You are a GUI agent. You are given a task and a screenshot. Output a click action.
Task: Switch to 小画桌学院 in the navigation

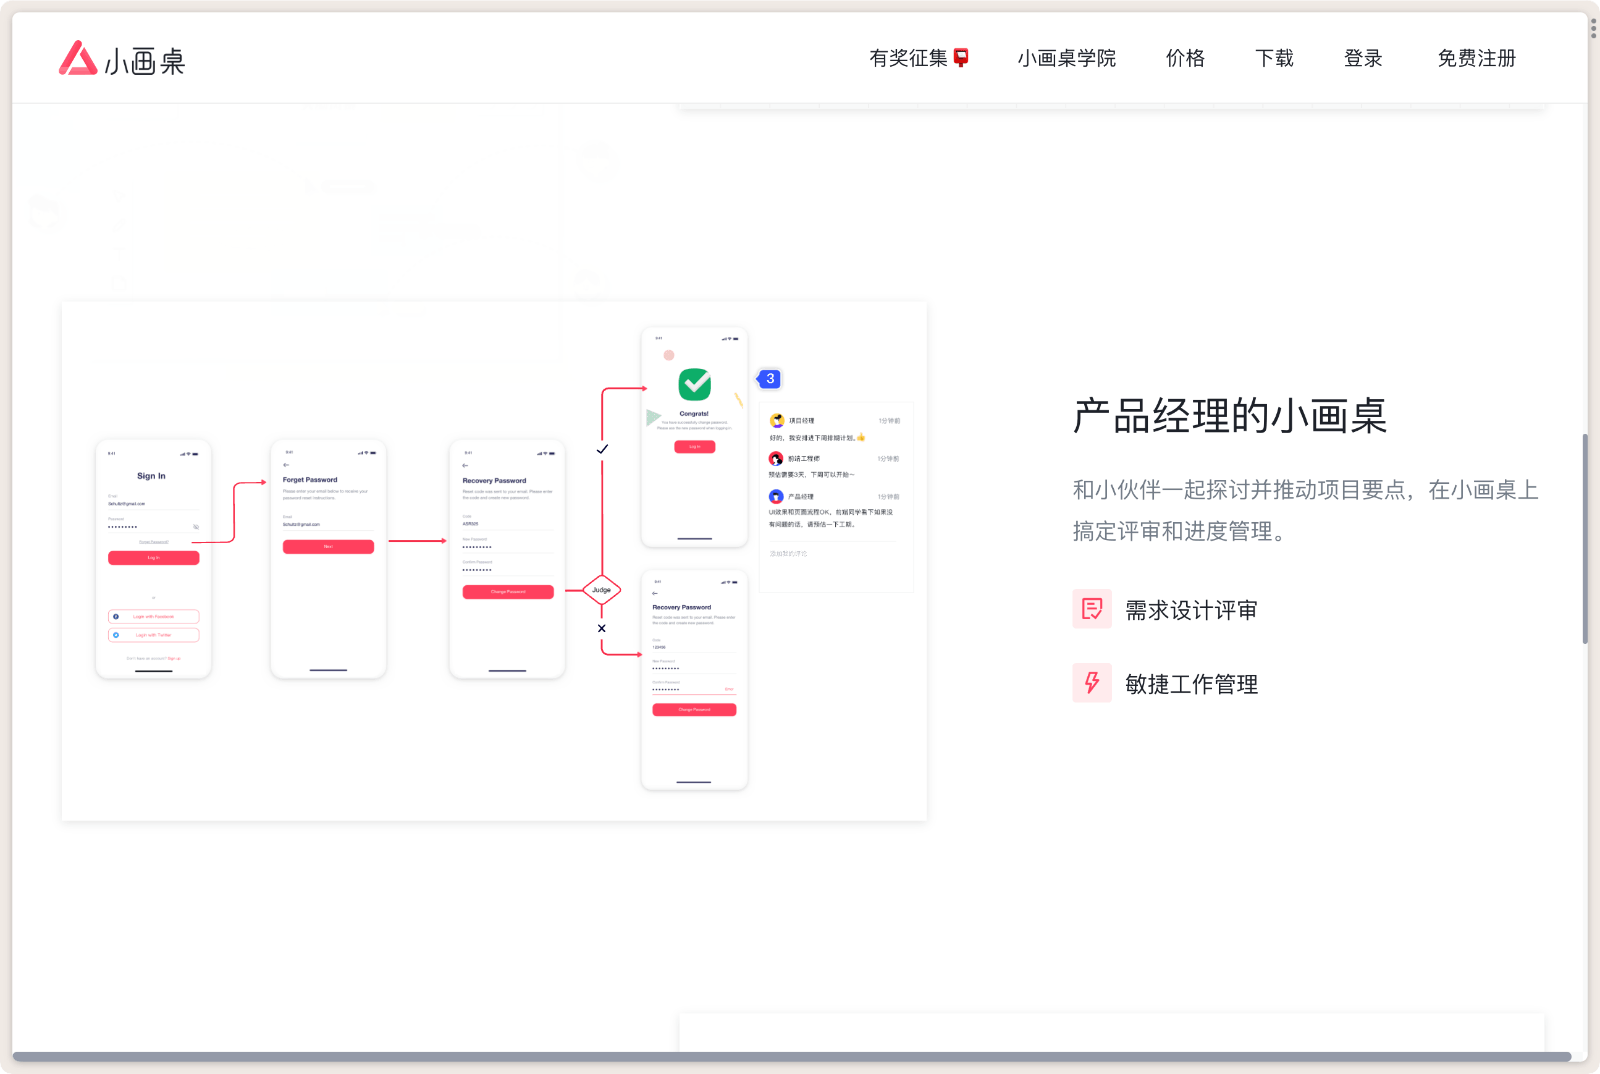(1066, 58)
